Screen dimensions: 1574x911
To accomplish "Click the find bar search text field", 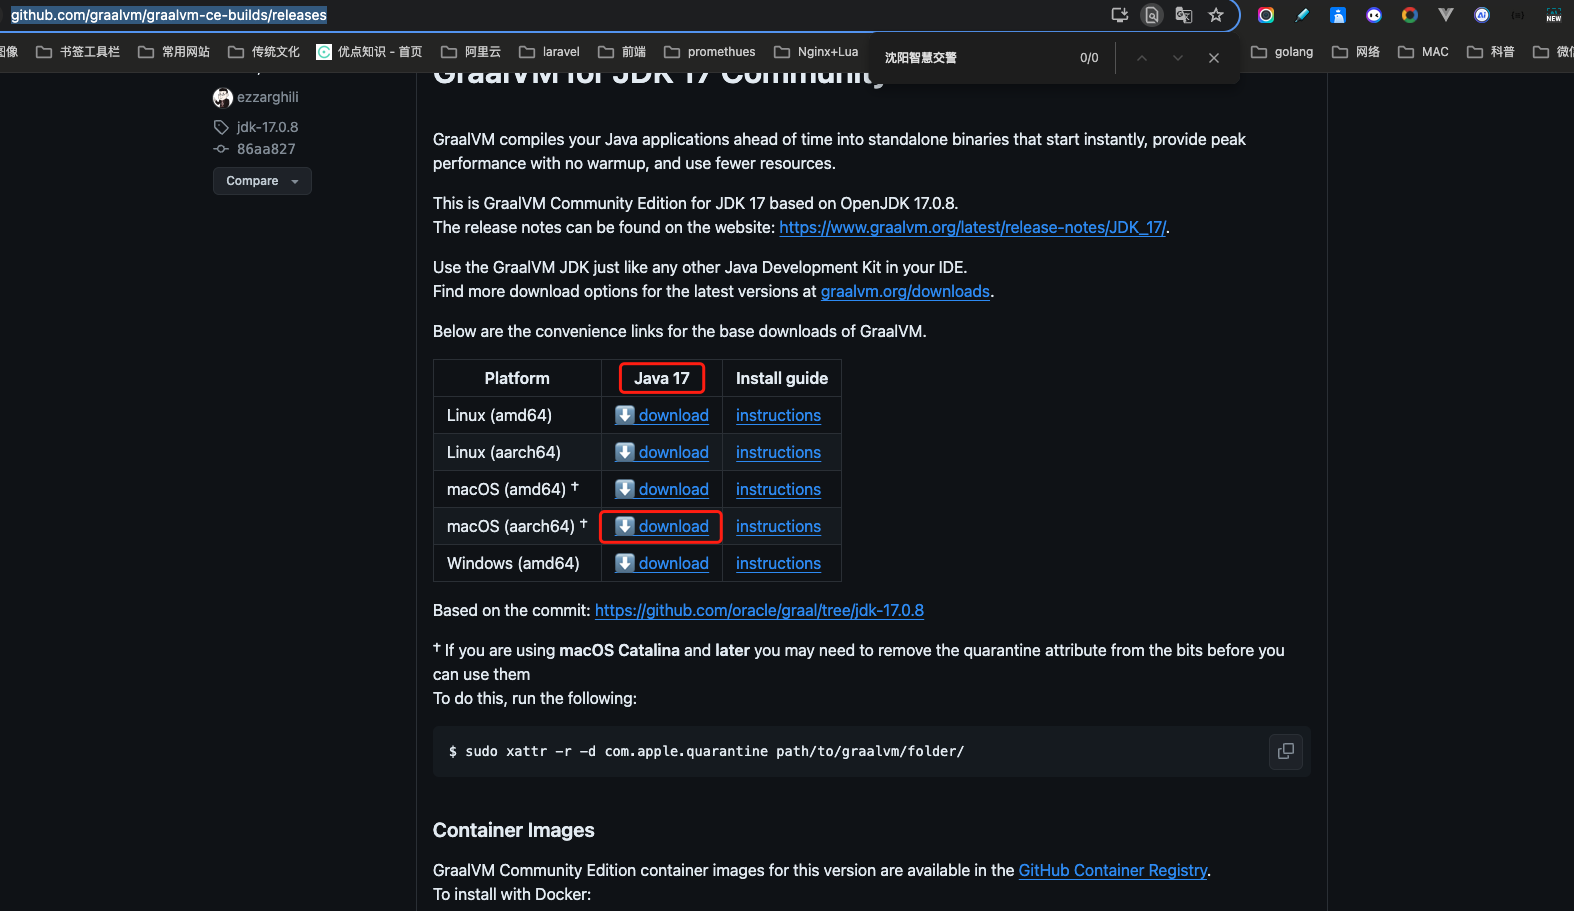I will (970, 58).
